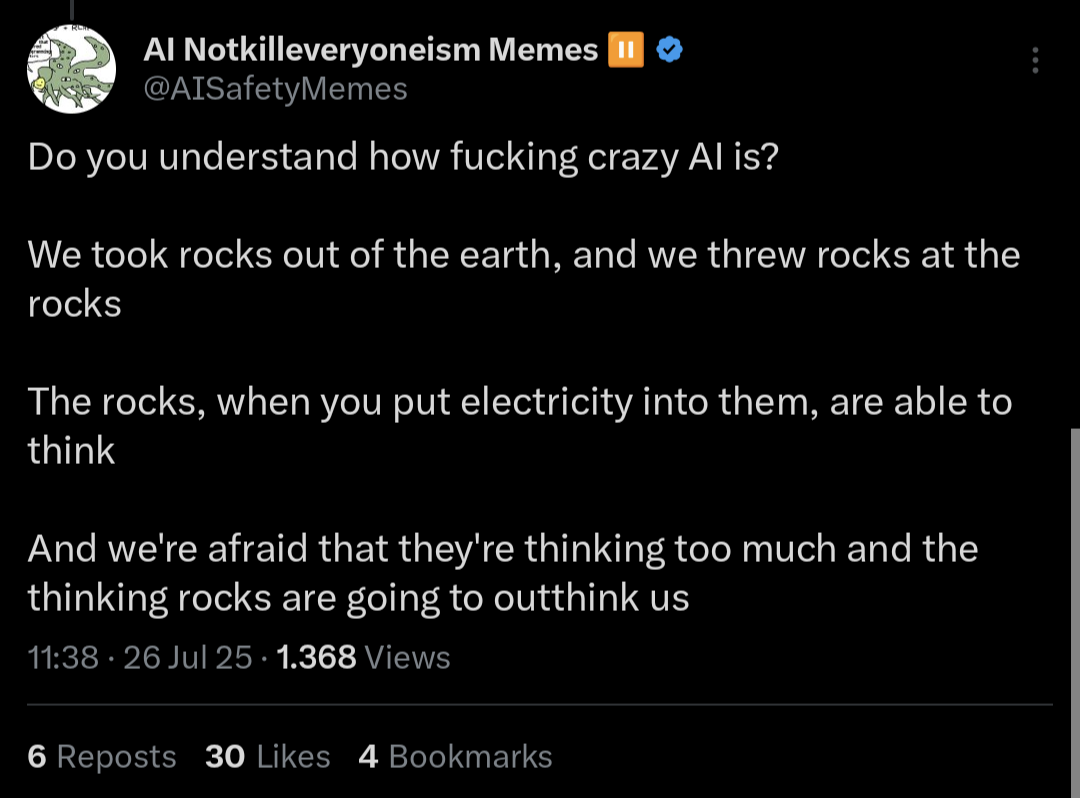Click the "thinking rocks are going to outthink us" line

[358, 598]
